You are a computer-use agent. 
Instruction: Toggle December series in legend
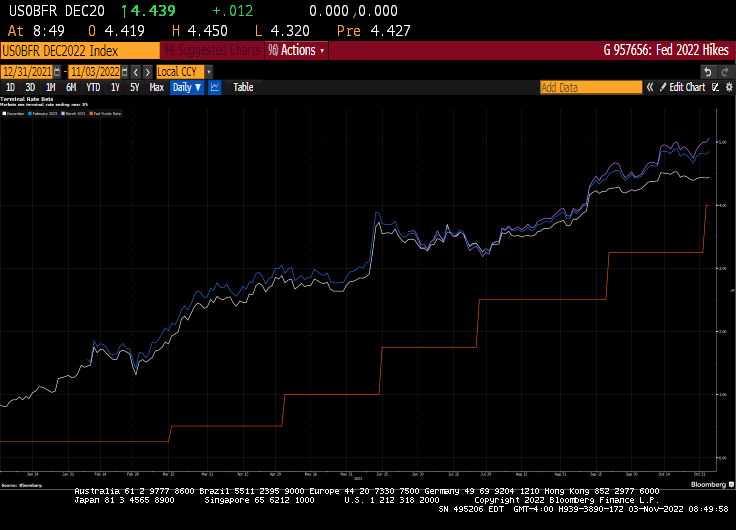click(17, 114)
